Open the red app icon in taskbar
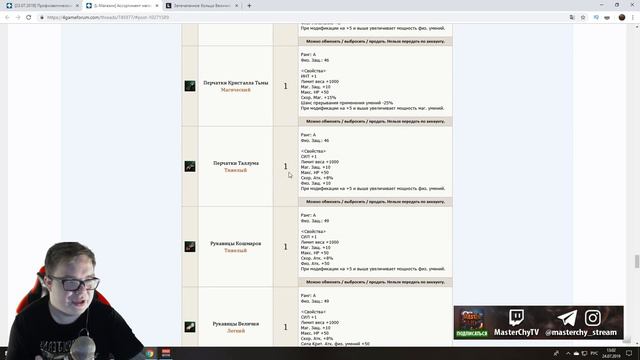Screen dimensions: 640x360 166,353
